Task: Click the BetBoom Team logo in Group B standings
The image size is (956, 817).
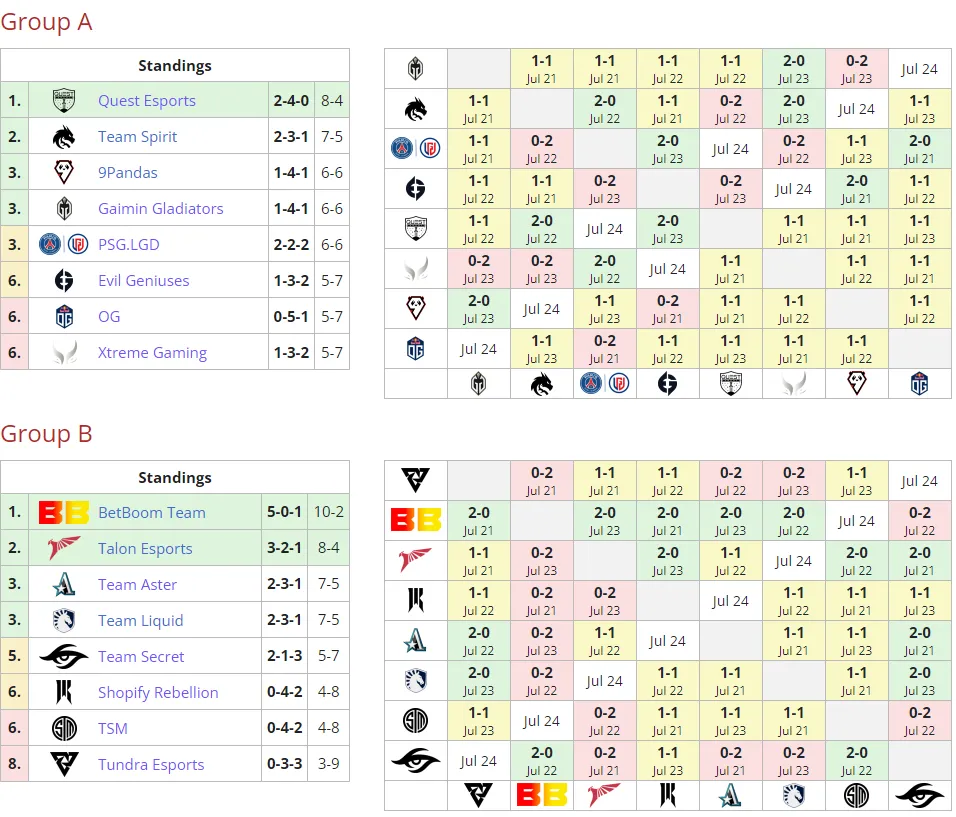Action: pos(64,513)
